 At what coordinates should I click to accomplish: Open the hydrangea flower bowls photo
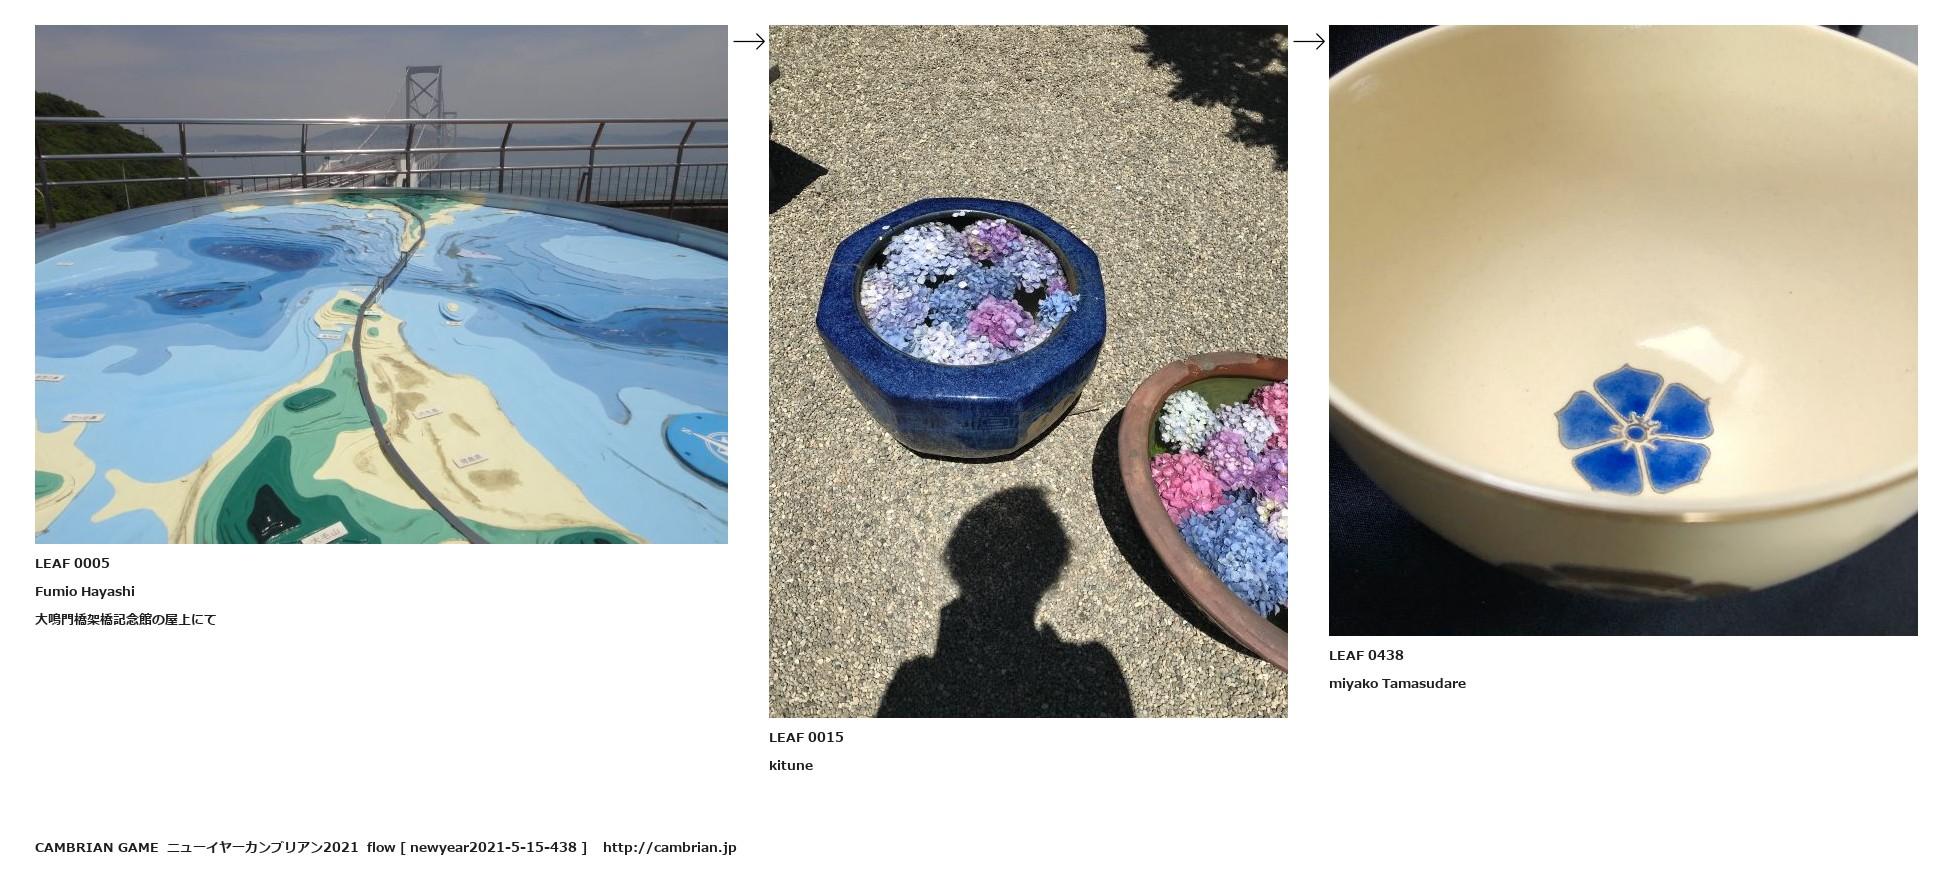pyautogui.click(x=1028, y=371)
